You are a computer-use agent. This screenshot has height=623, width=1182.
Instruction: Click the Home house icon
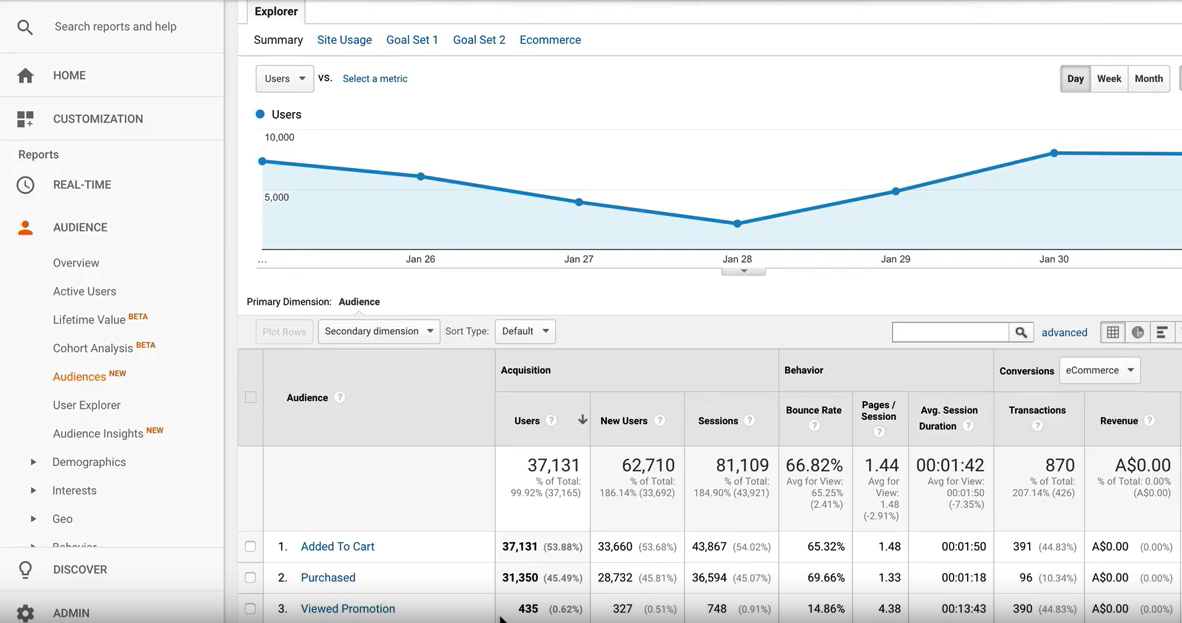coord(25,75)
